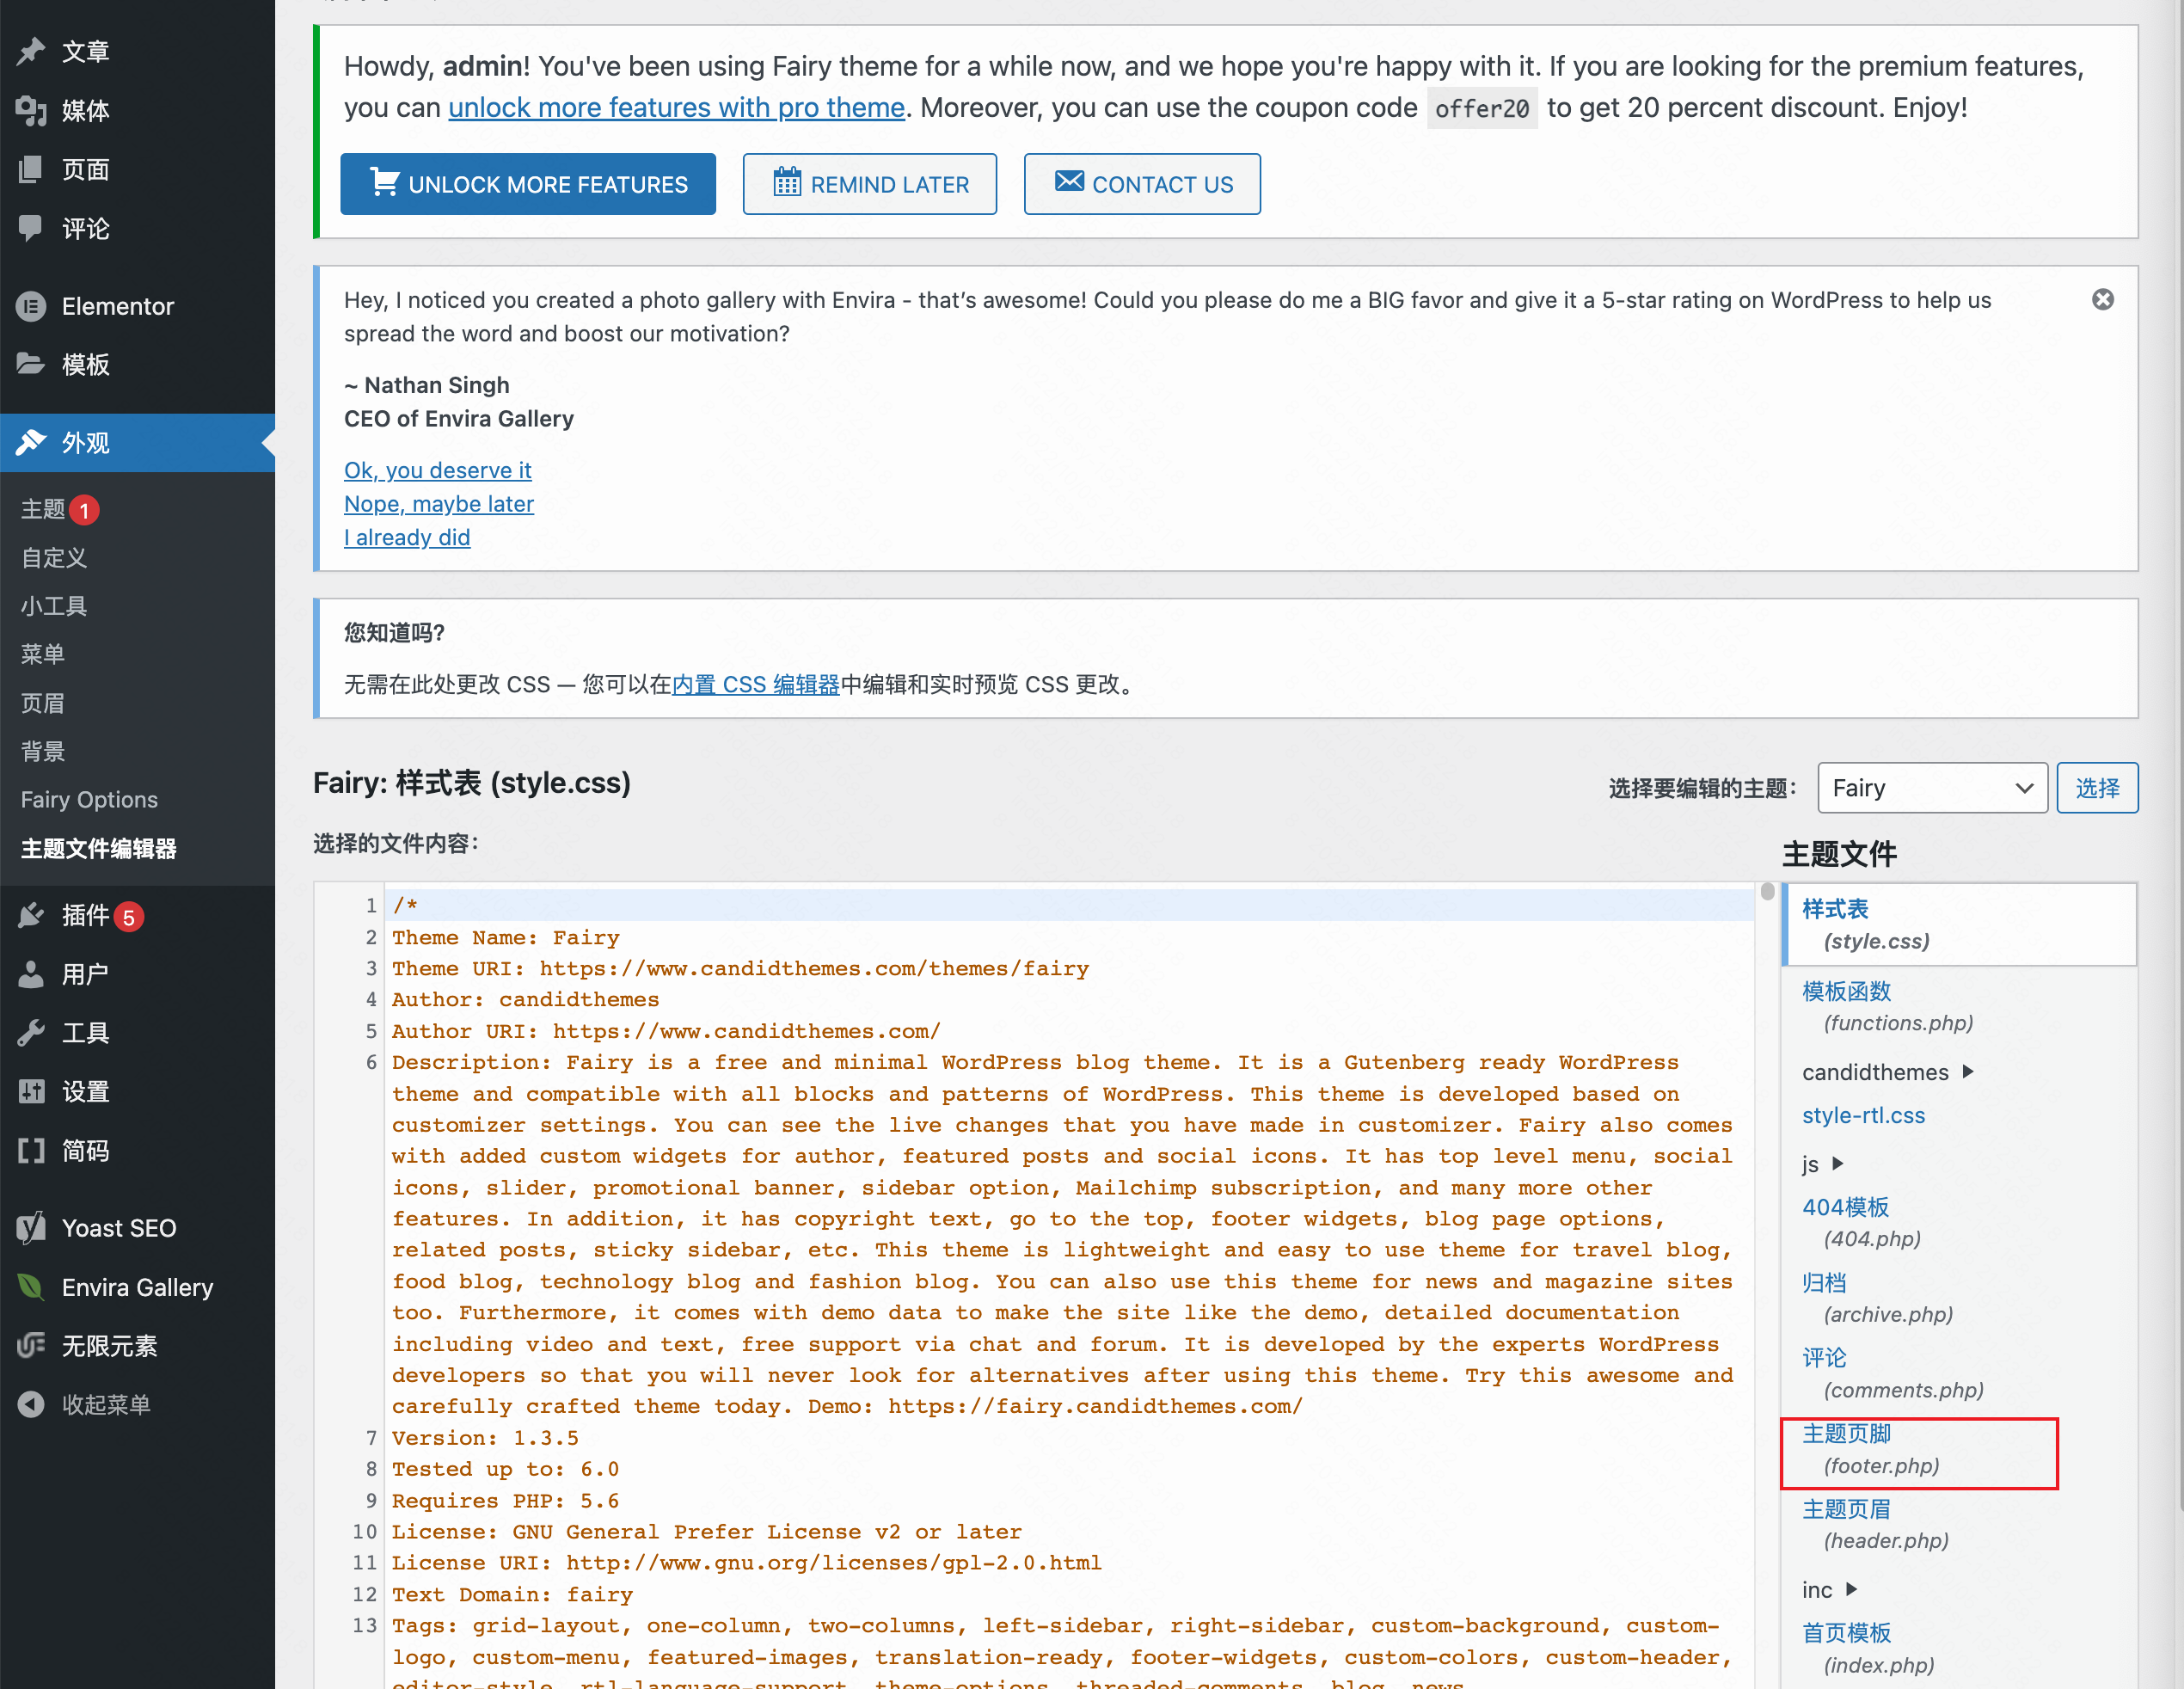Viewport: 2184px width, 1689px height.
Task: Click the 选择 button next to theme dropdown
Action: coord(2097,788)
